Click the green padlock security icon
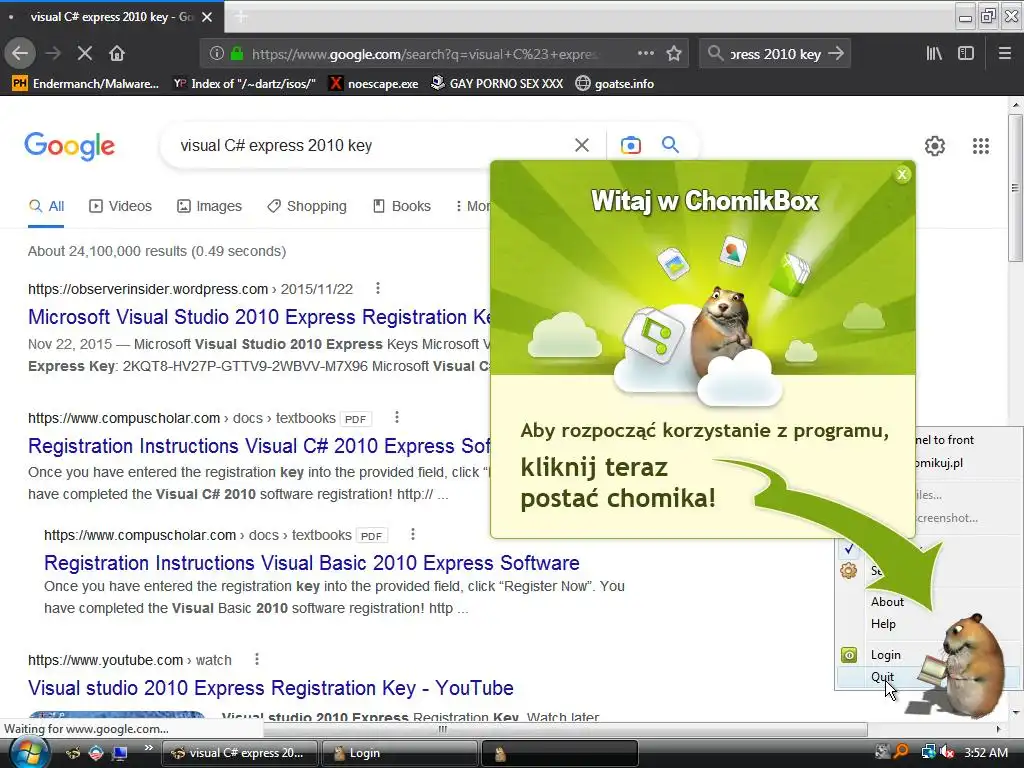The height and width of the screenshot is (768, 1024). click(x=237, y=54)
